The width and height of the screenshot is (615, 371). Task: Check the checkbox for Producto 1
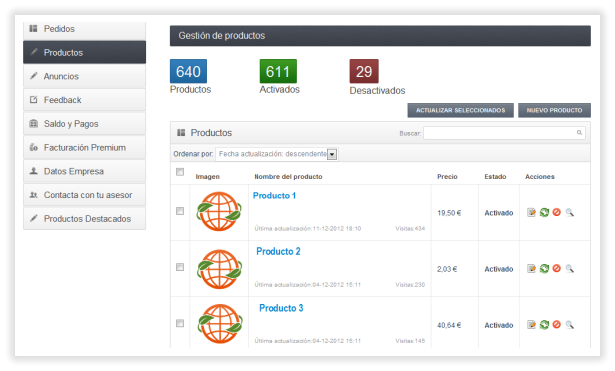[180, 211]
